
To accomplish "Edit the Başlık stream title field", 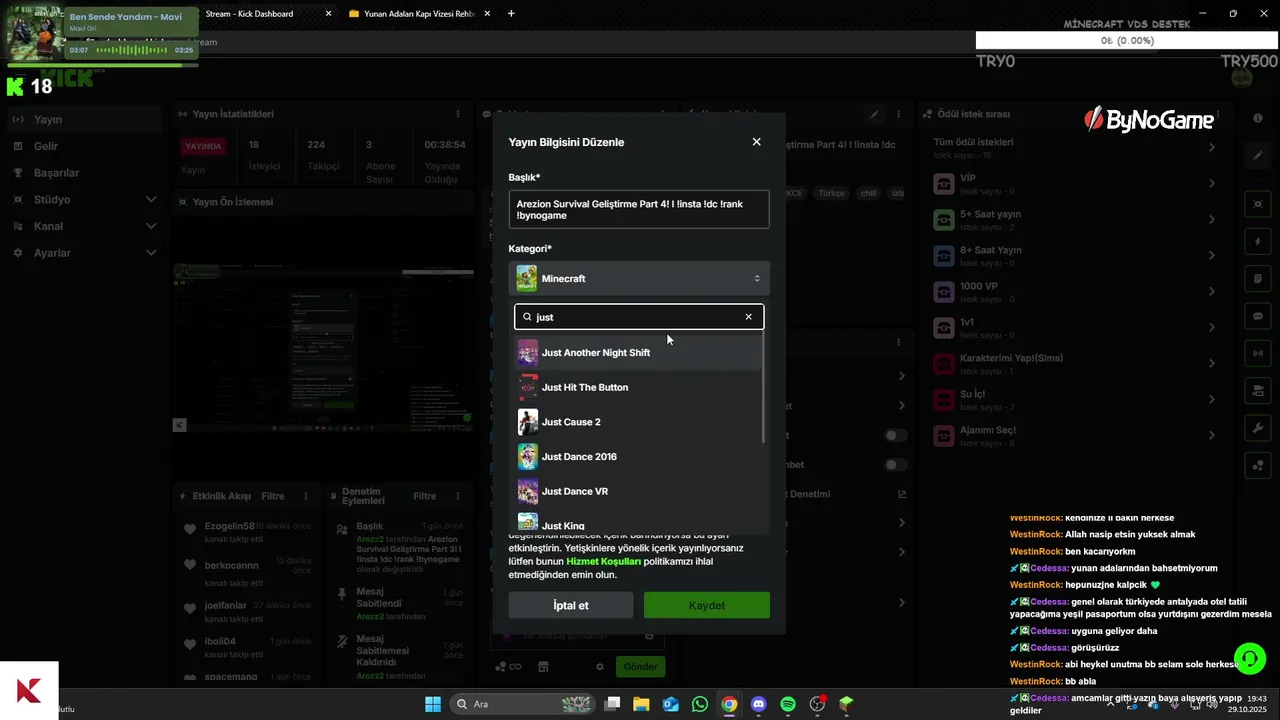I will [639, 209].
